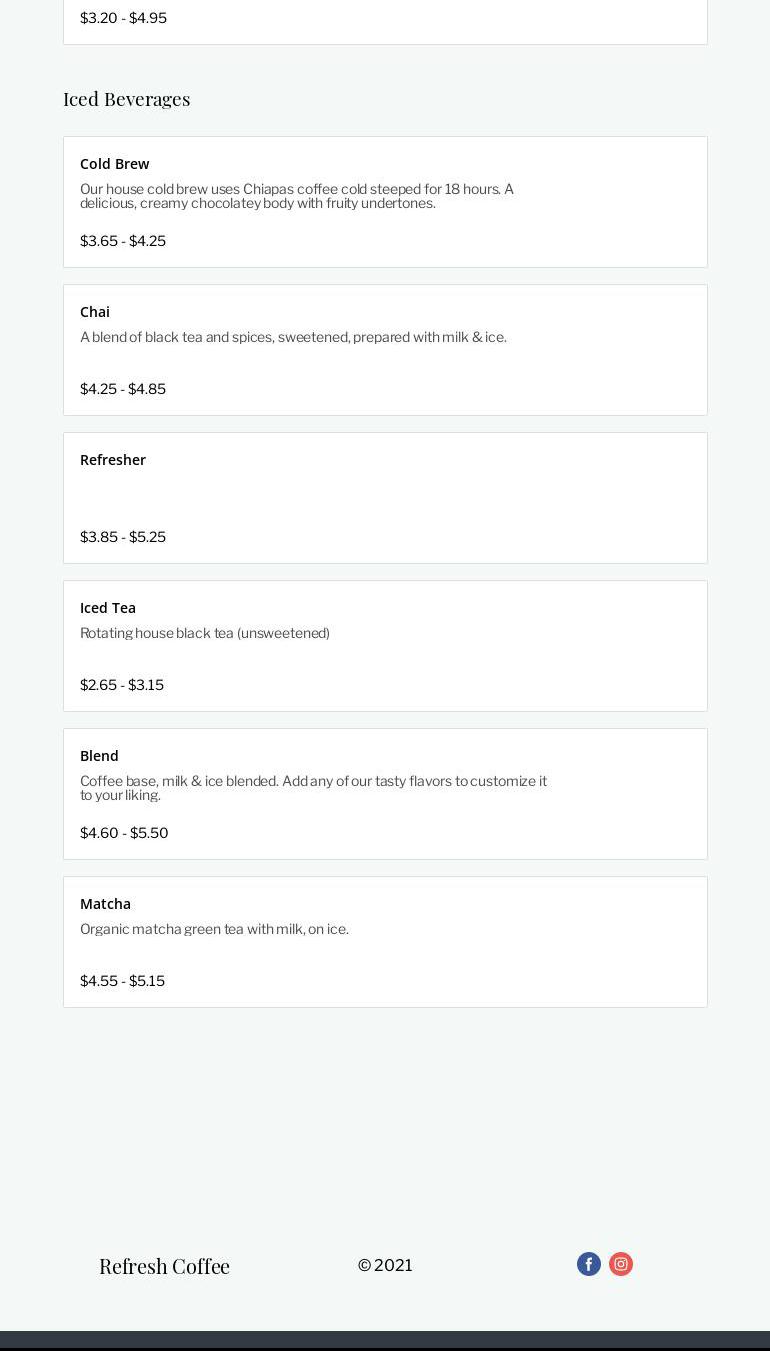Click the $3.20 - $4.95 price at top
This screenshot has width=770, height=1351.
pyautogui.click(x=123, y=18)
